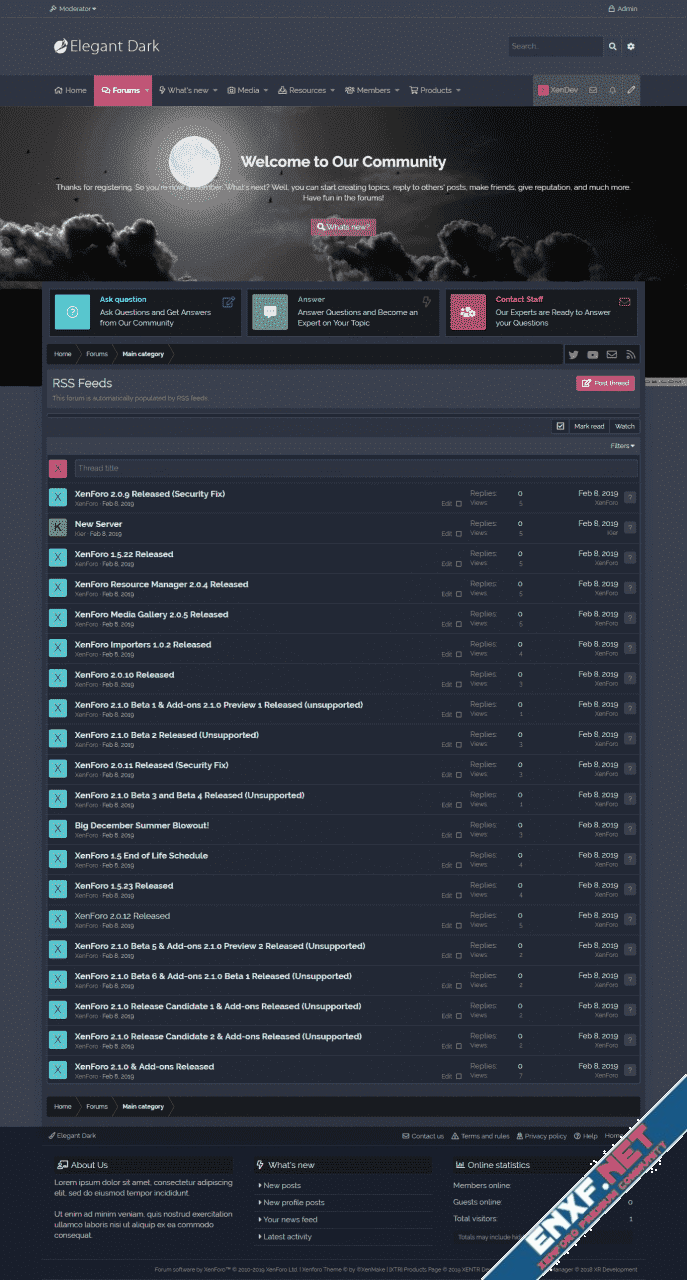Expand the Forums menu arrow
Screen dimensions: 687x1280
pyautogui.click(x=147, y=90)
